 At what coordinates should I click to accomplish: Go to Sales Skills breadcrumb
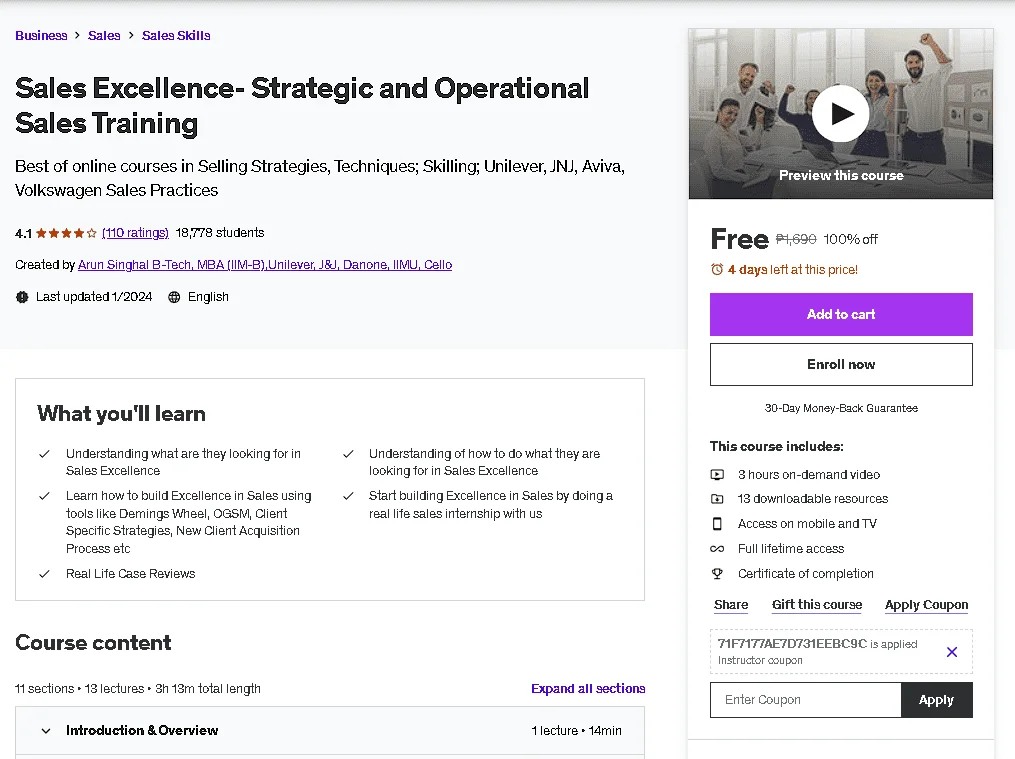(176, 36)
